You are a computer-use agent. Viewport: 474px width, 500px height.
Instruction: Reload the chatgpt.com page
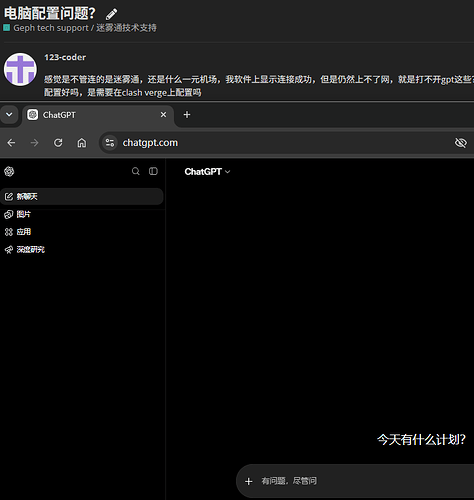[x=58, y=143]
